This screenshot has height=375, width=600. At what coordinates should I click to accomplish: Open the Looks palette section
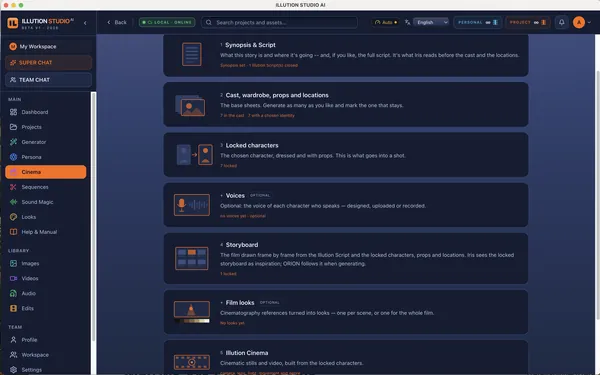(46, 217)
